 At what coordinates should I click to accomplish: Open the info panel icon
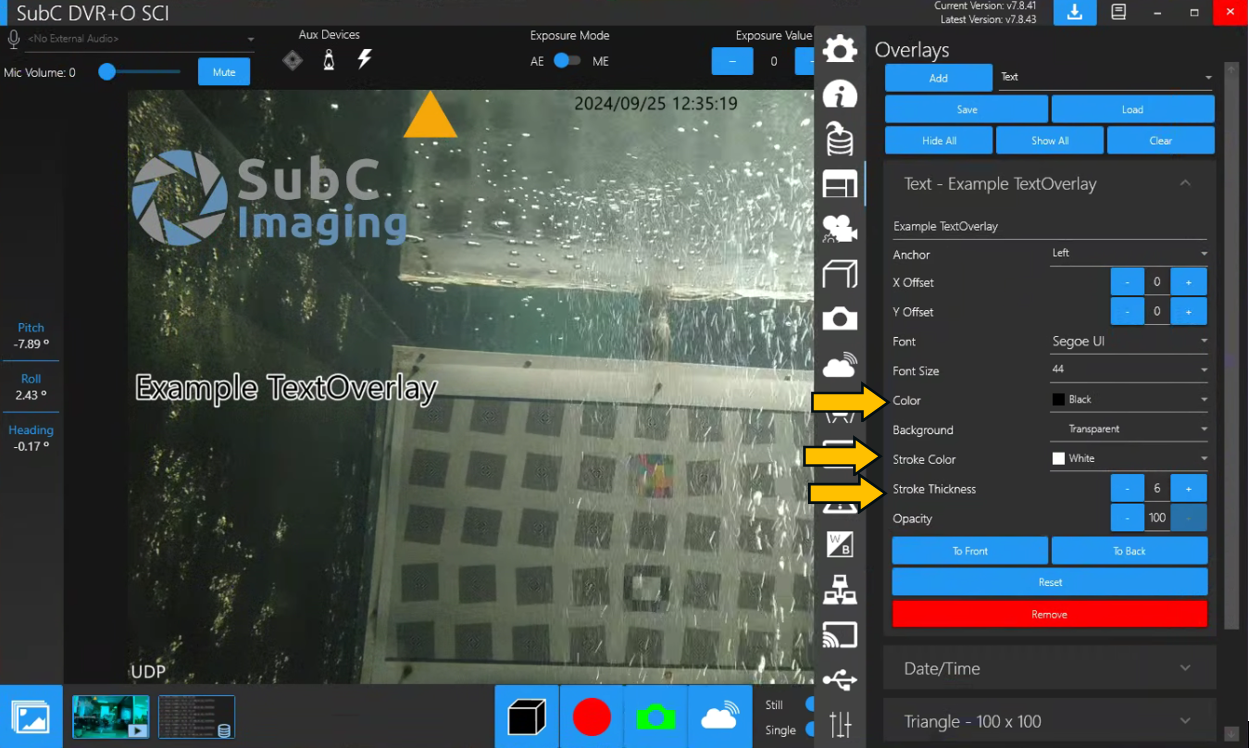pyautogui.click(x=840, y=94)
